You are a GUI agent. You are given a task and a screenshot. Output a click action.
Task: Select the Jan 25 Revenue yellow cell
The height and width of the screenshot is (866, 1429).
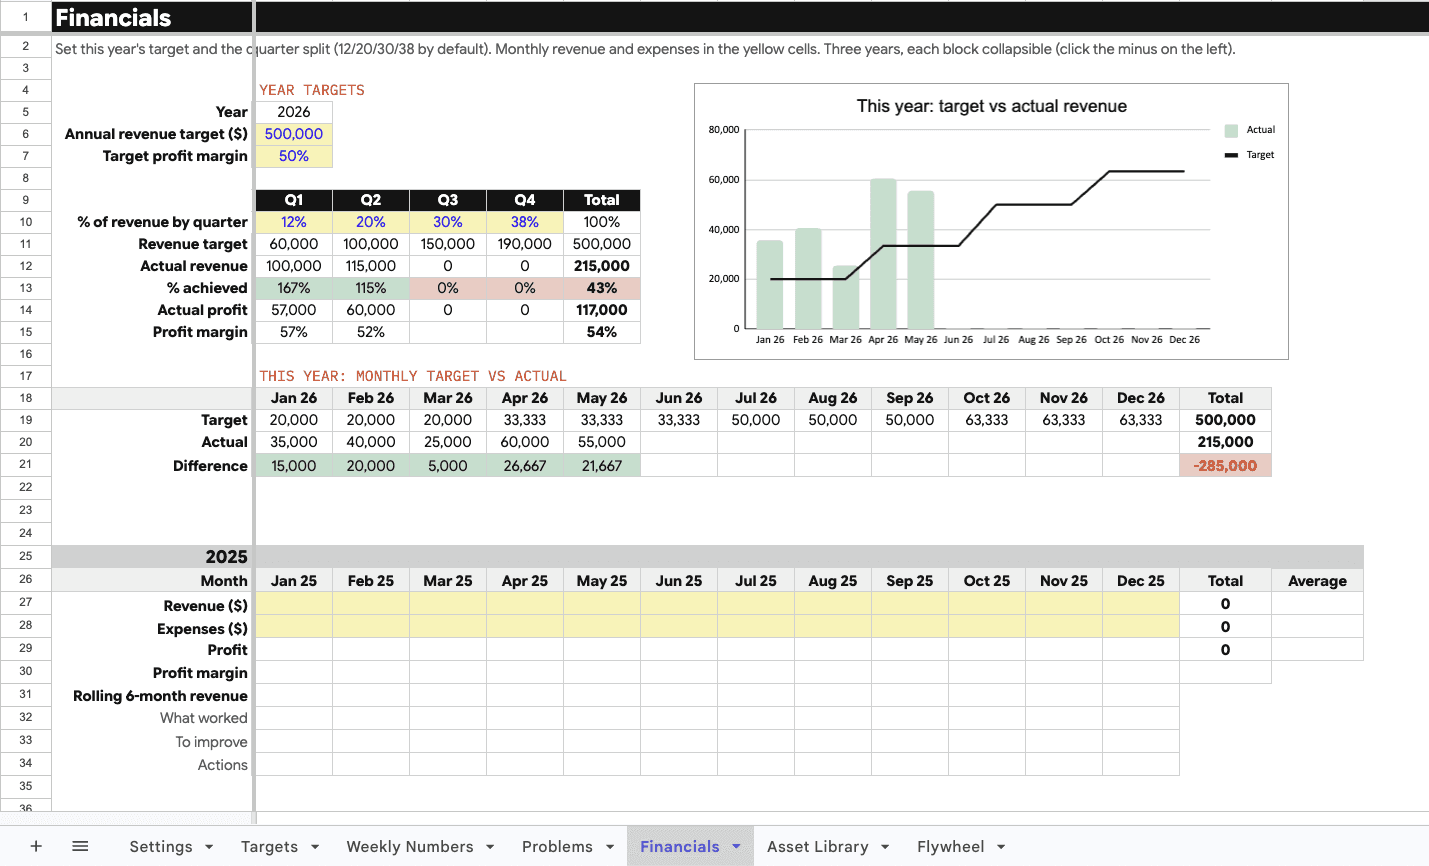coord(294,604)
